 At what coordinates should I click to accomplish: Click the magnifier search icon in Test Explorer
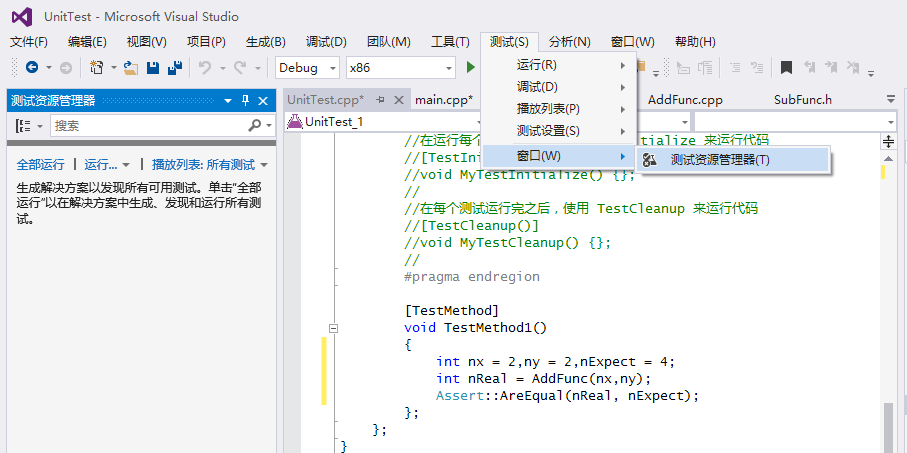point(255,125)
